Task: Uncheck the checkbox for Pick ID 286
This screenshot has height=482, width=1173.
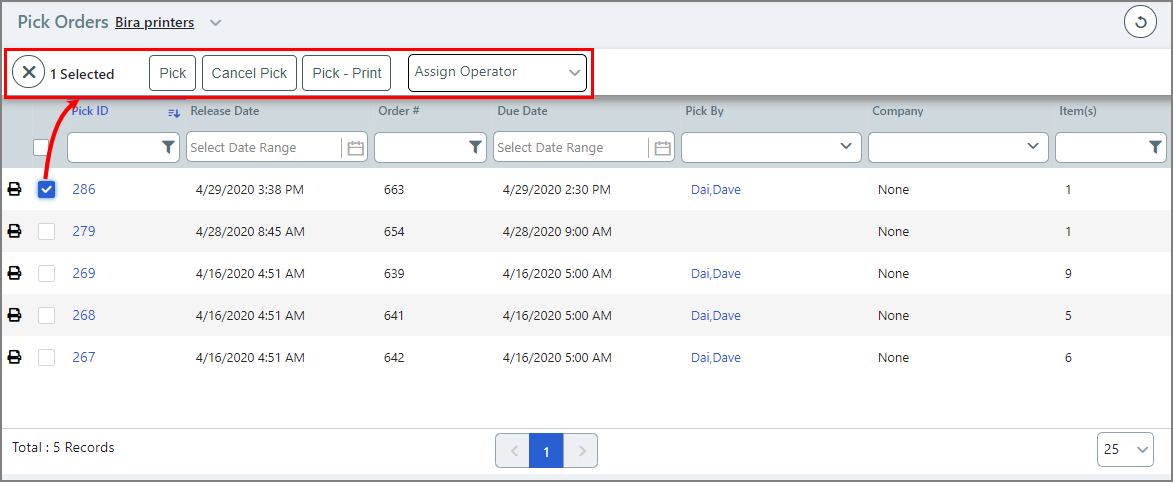Action: coord(46,189)
